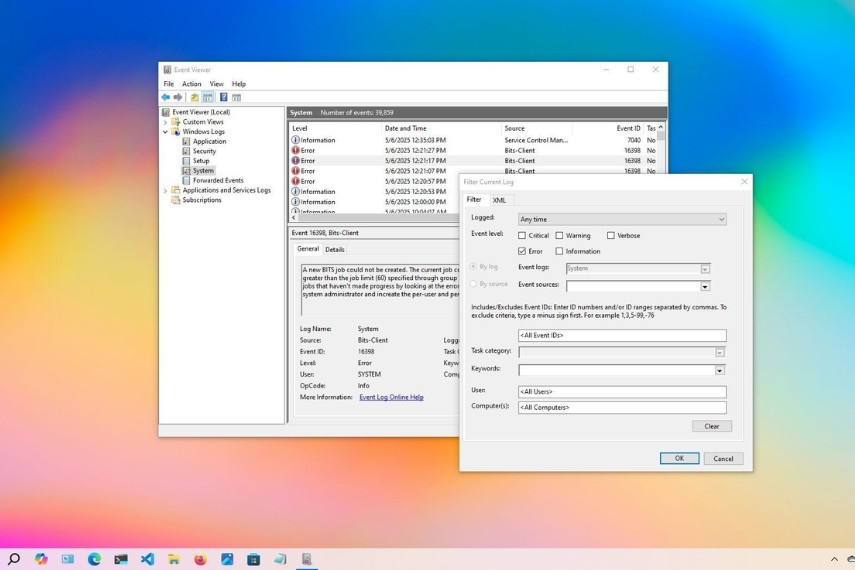The width and height of the screenshot is (855, 570).
Task: Open the Action menu
Action: [x=191, y=84]
